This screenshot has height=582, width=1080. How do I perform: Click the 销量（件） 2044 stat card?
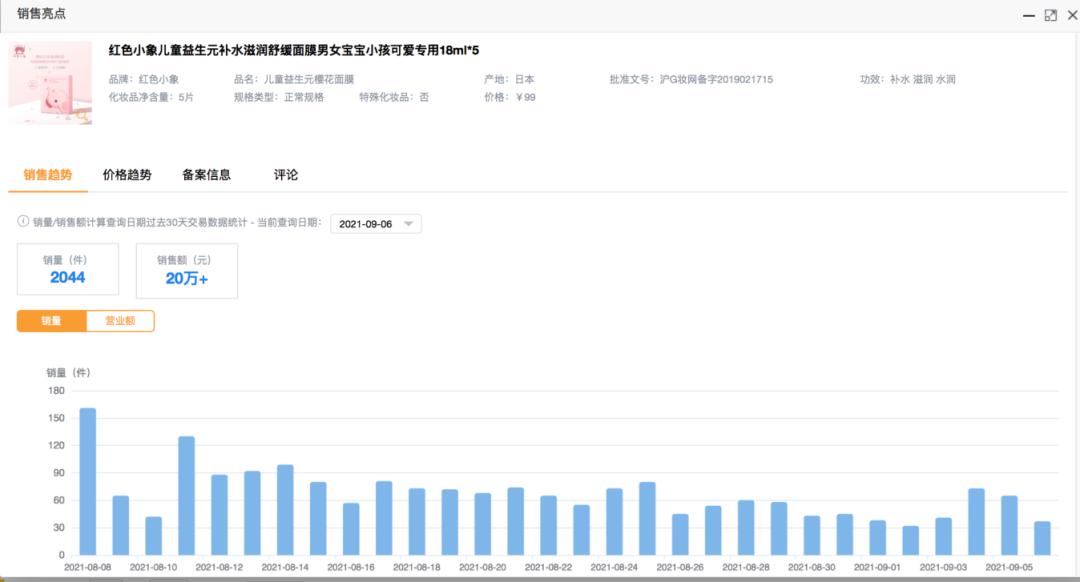[x=68, y=270]
